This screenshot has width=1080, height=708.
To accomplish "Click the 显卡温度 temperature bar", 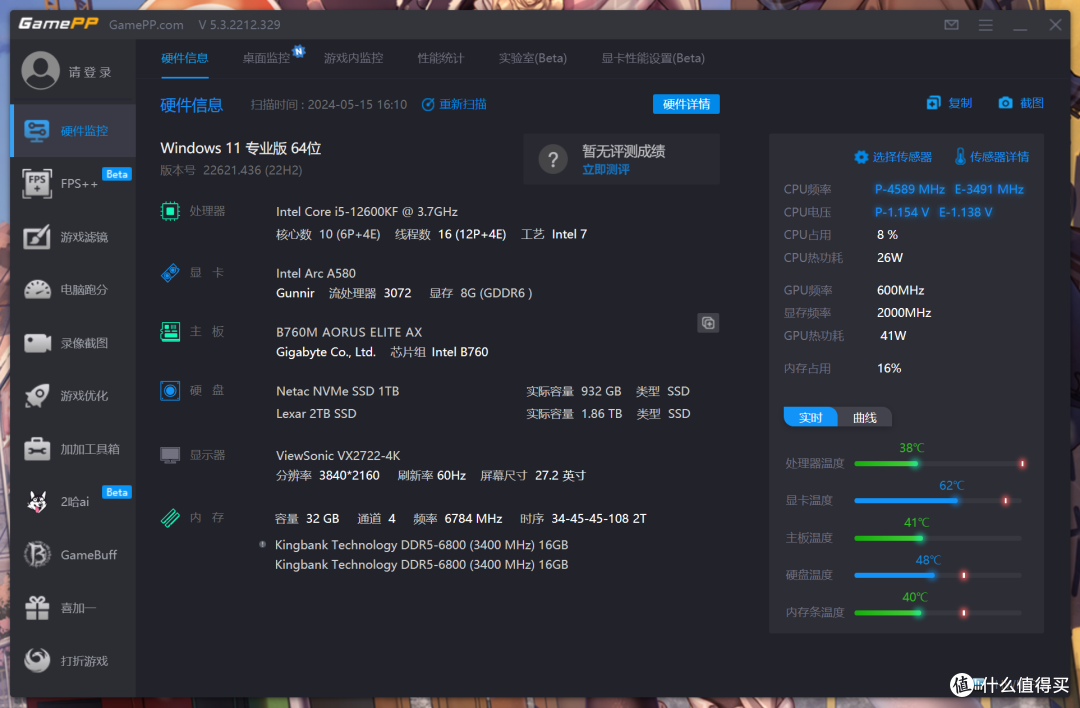I will (937, 501).
